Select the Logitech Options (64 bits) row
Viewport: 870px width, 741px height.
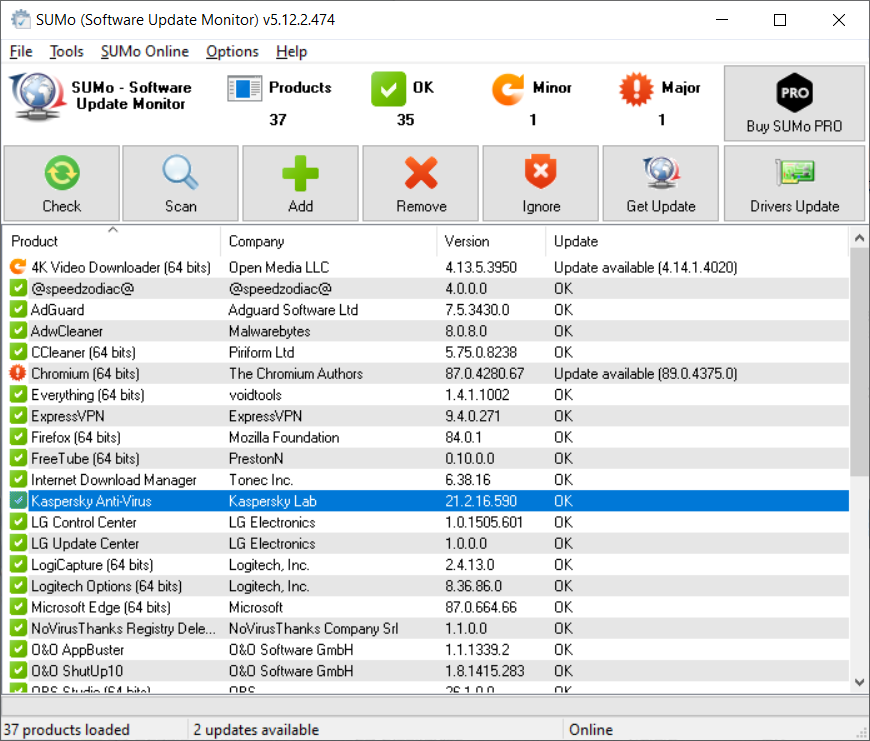click(426, 586)
